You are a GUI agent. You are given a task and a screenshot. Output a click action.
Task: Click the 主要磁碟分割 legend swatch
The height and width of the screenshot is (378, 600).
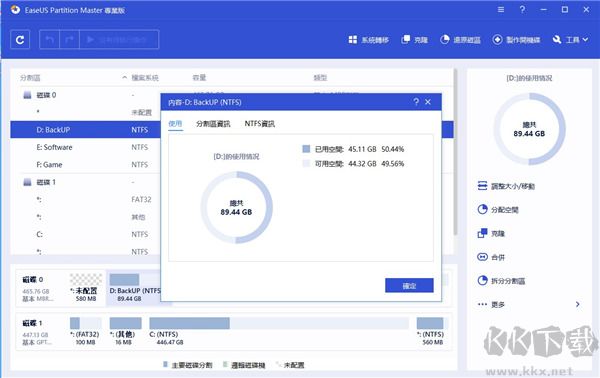165,364
